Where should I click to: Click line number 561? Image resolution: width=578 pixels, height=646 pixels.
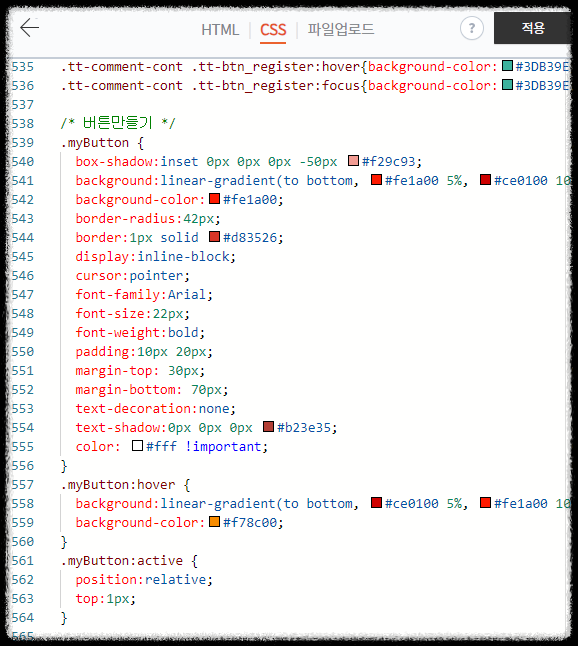23,560
